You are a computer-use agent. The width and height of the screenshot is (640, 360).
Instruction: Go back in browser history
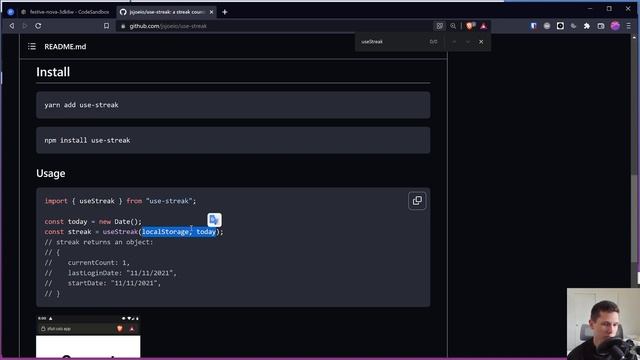click(x=12, y=26)
